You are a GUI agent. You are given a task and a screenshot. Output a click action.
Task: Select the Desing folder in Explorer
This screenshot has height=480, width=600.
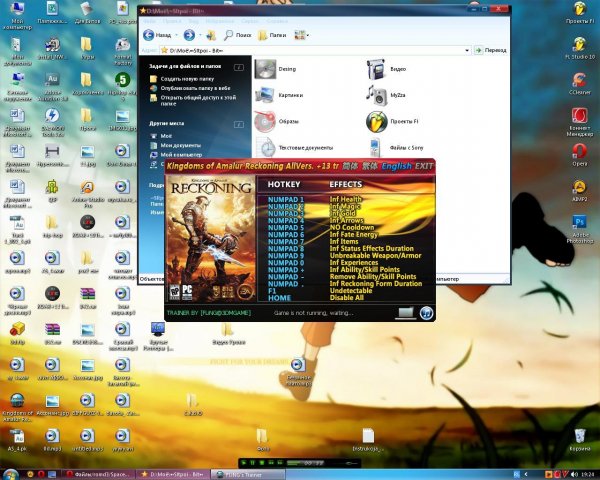click(x=276, y=69)
